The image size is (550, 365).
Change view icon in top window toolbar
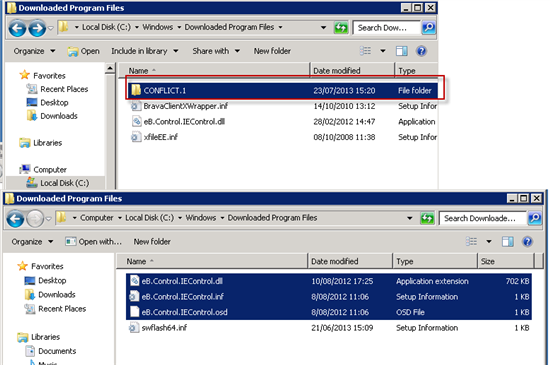pyautogui.click(x=365, y=51)
